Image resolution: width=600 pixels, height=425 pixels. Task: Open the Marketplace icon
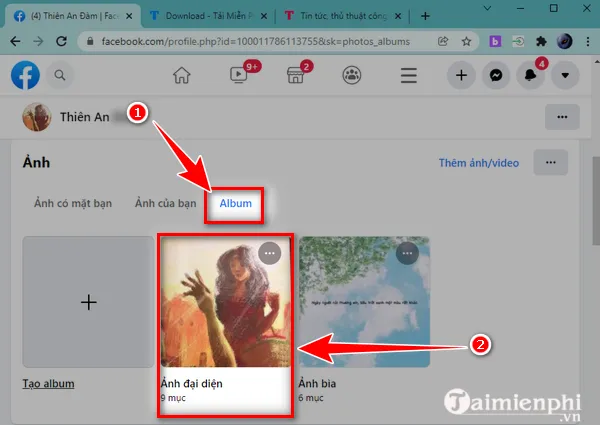(296, 75)
